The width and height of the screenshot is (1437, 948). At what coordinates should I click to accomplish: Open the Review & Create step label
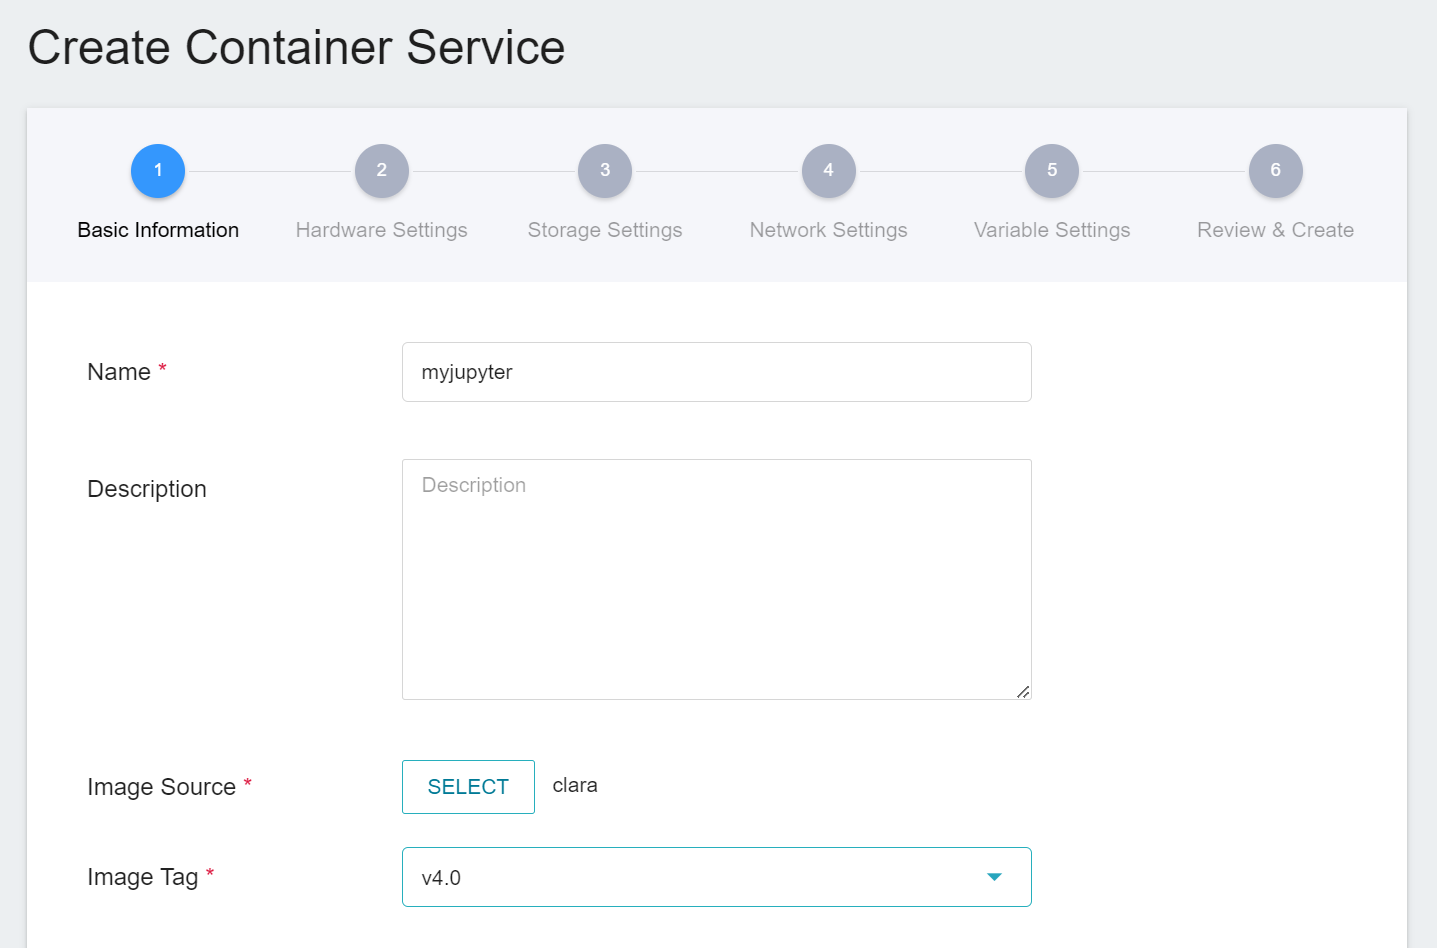1275,230
